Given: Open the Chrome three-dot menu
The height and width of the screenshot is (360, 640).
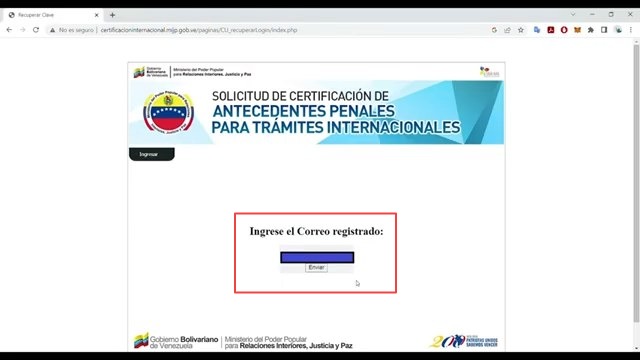Looking at the screenshot, I should click(631, 30).
